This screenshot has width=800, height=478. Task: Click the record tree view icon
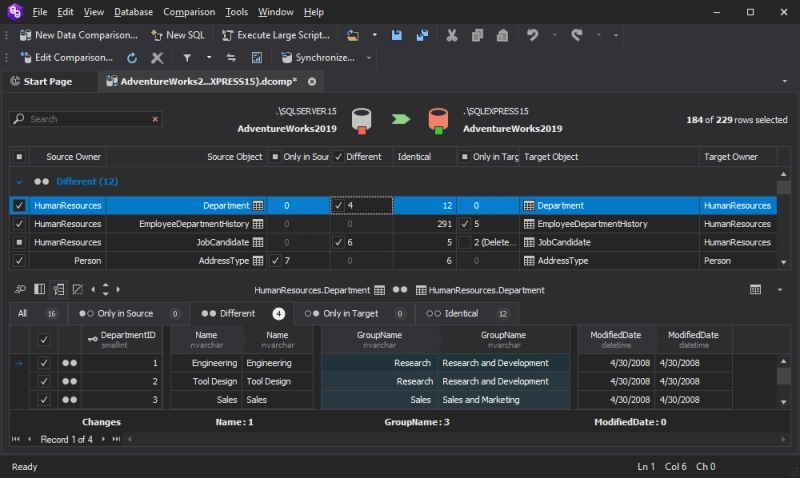pyautogui.click(x=59, y=289)
